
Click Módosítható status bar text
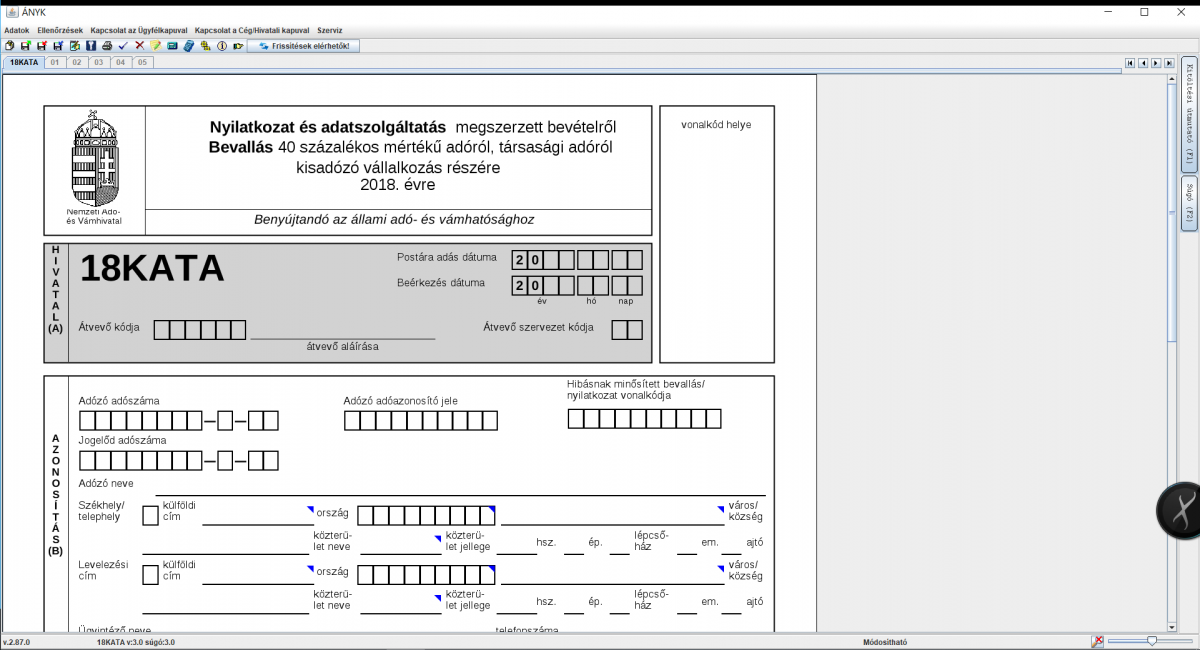coord(885,642)
